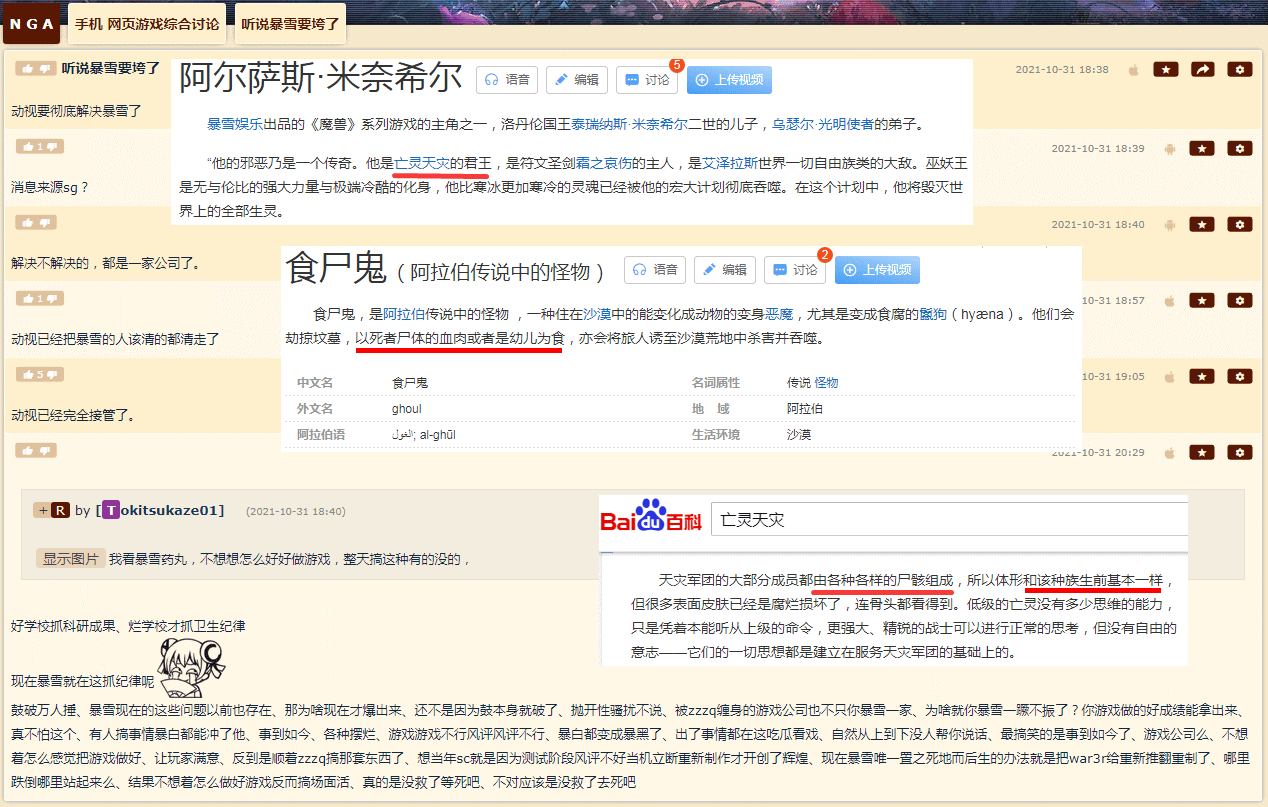Upvote reply 动视已经完全接管了
This screenshot has height=807, width=1268.
(x=29, y=375)
